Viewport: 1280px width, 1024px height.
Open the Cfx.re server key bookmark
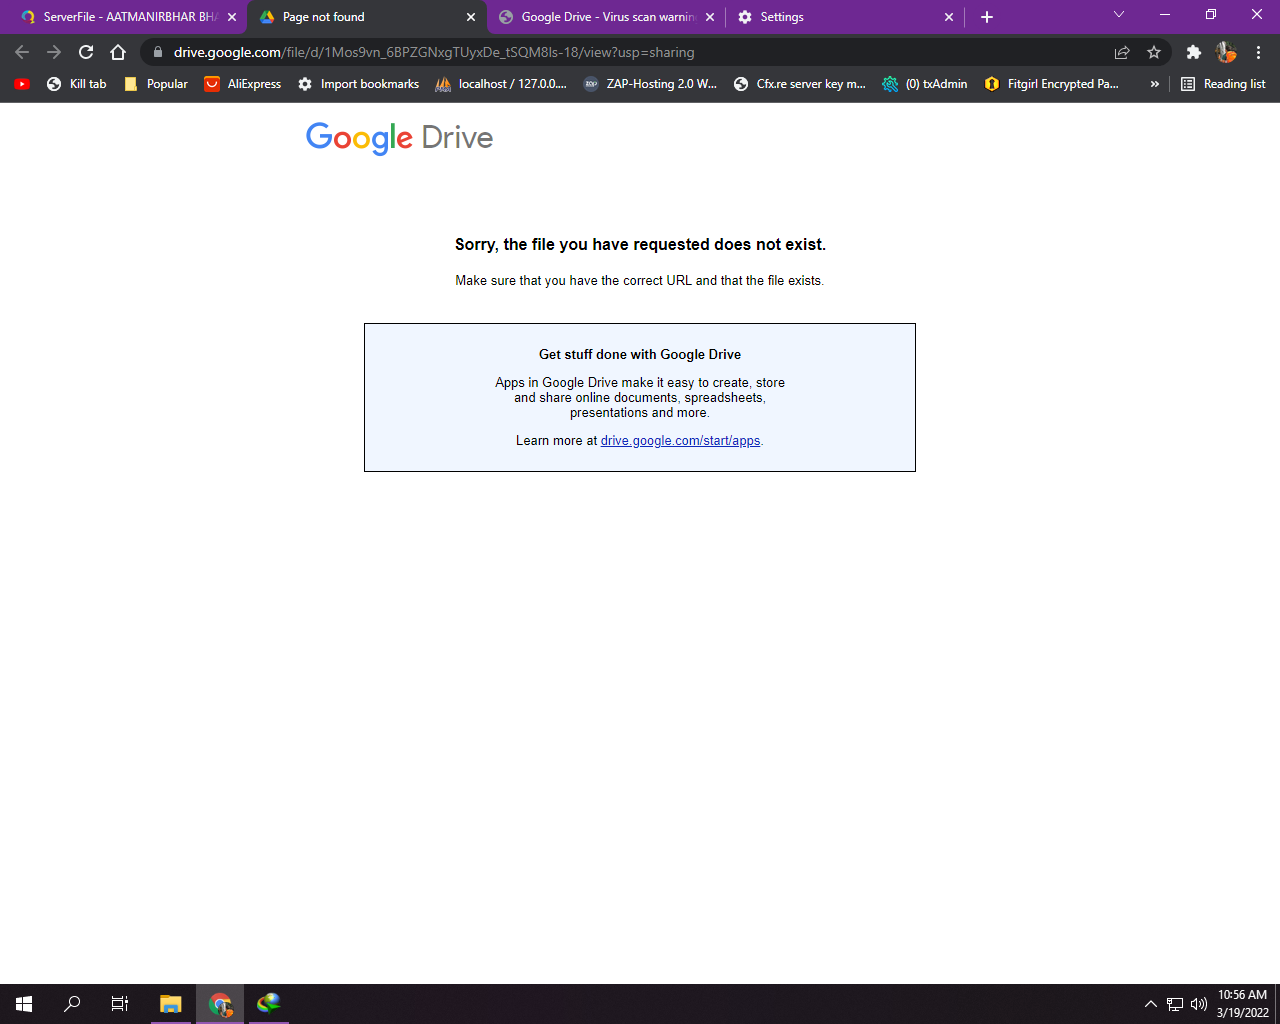click(x=799, y=84)
